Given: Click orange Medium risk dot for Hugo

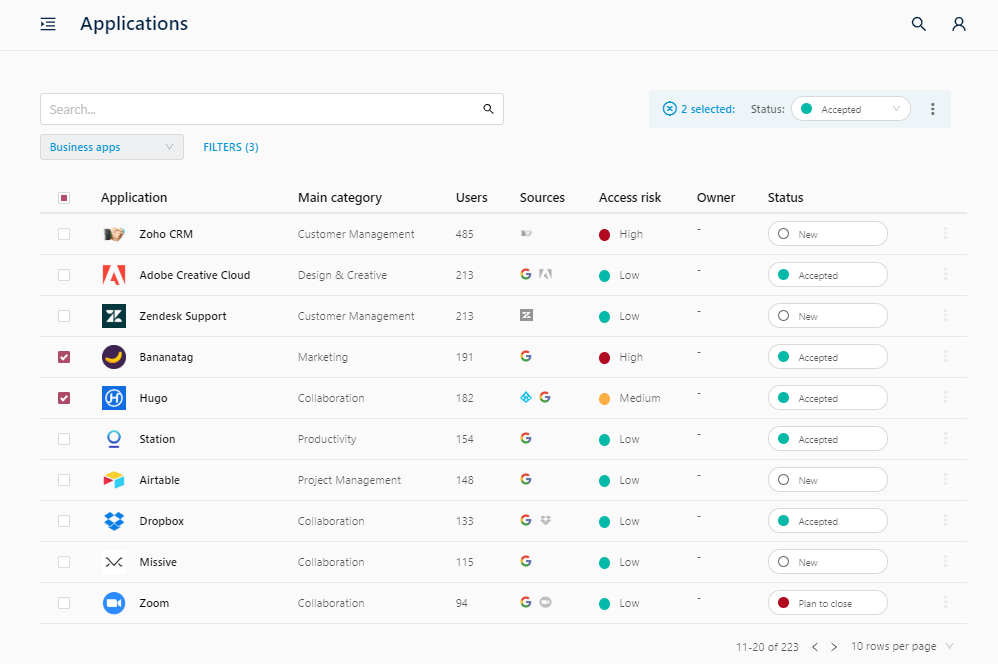Looking at the screenshot, I should point(605,399).
